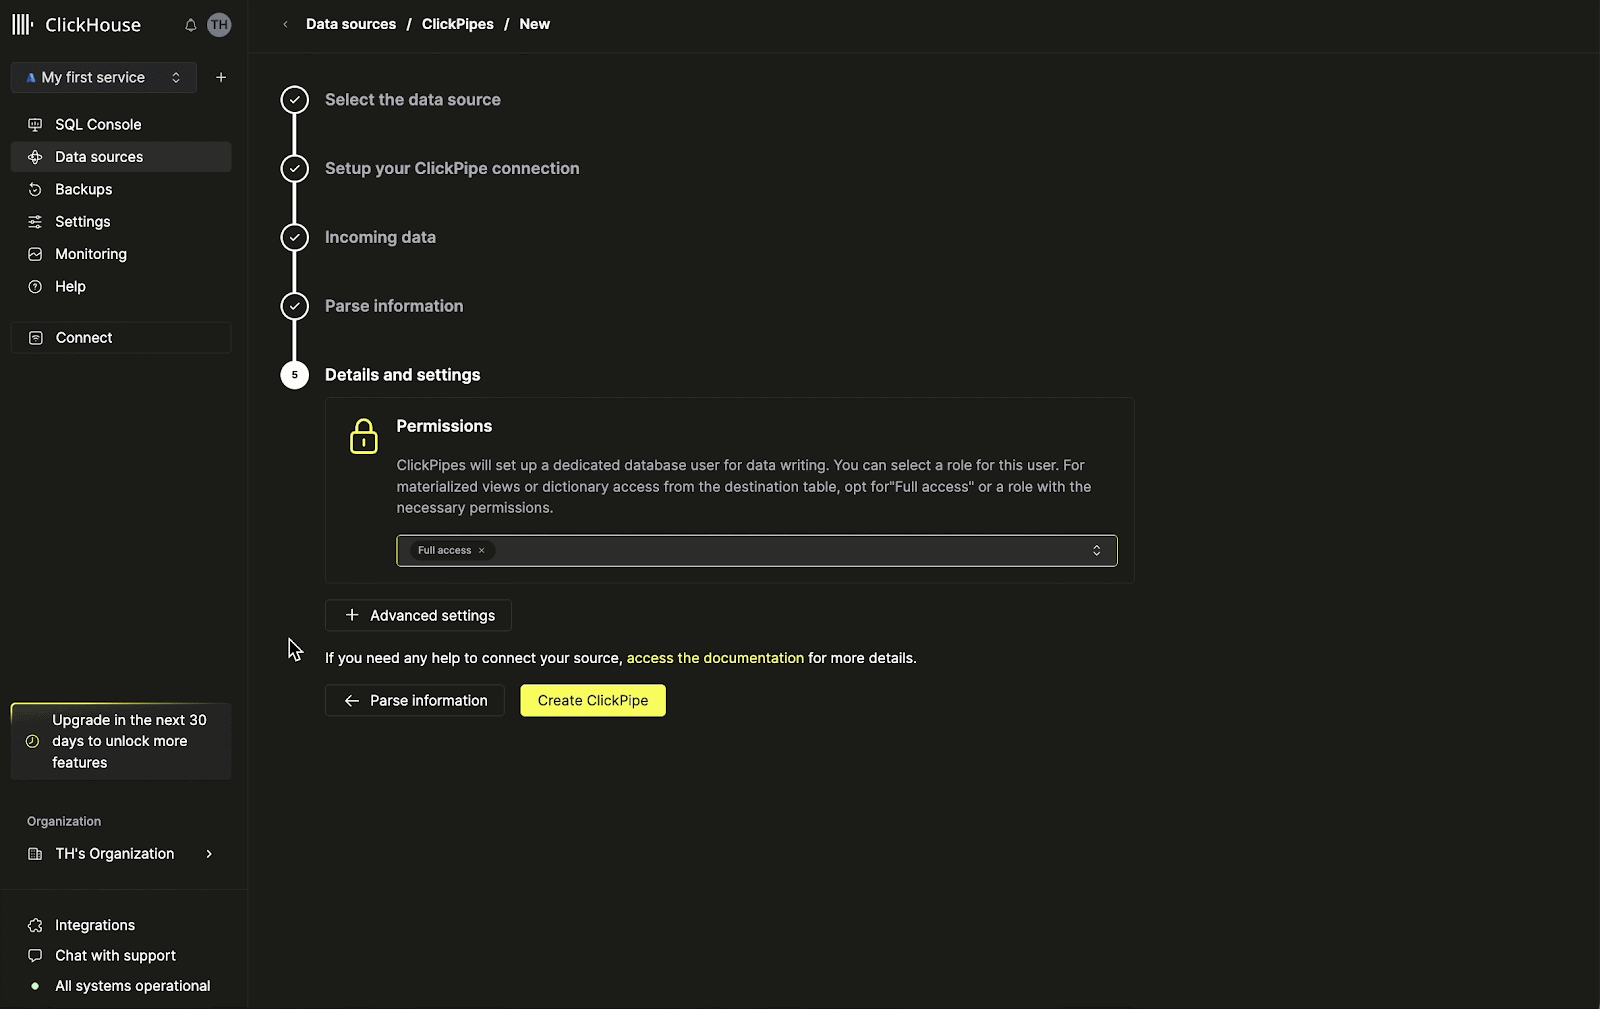Go back to Parse information
The image size is (1600, 1009).
click(x=415, y=700)
